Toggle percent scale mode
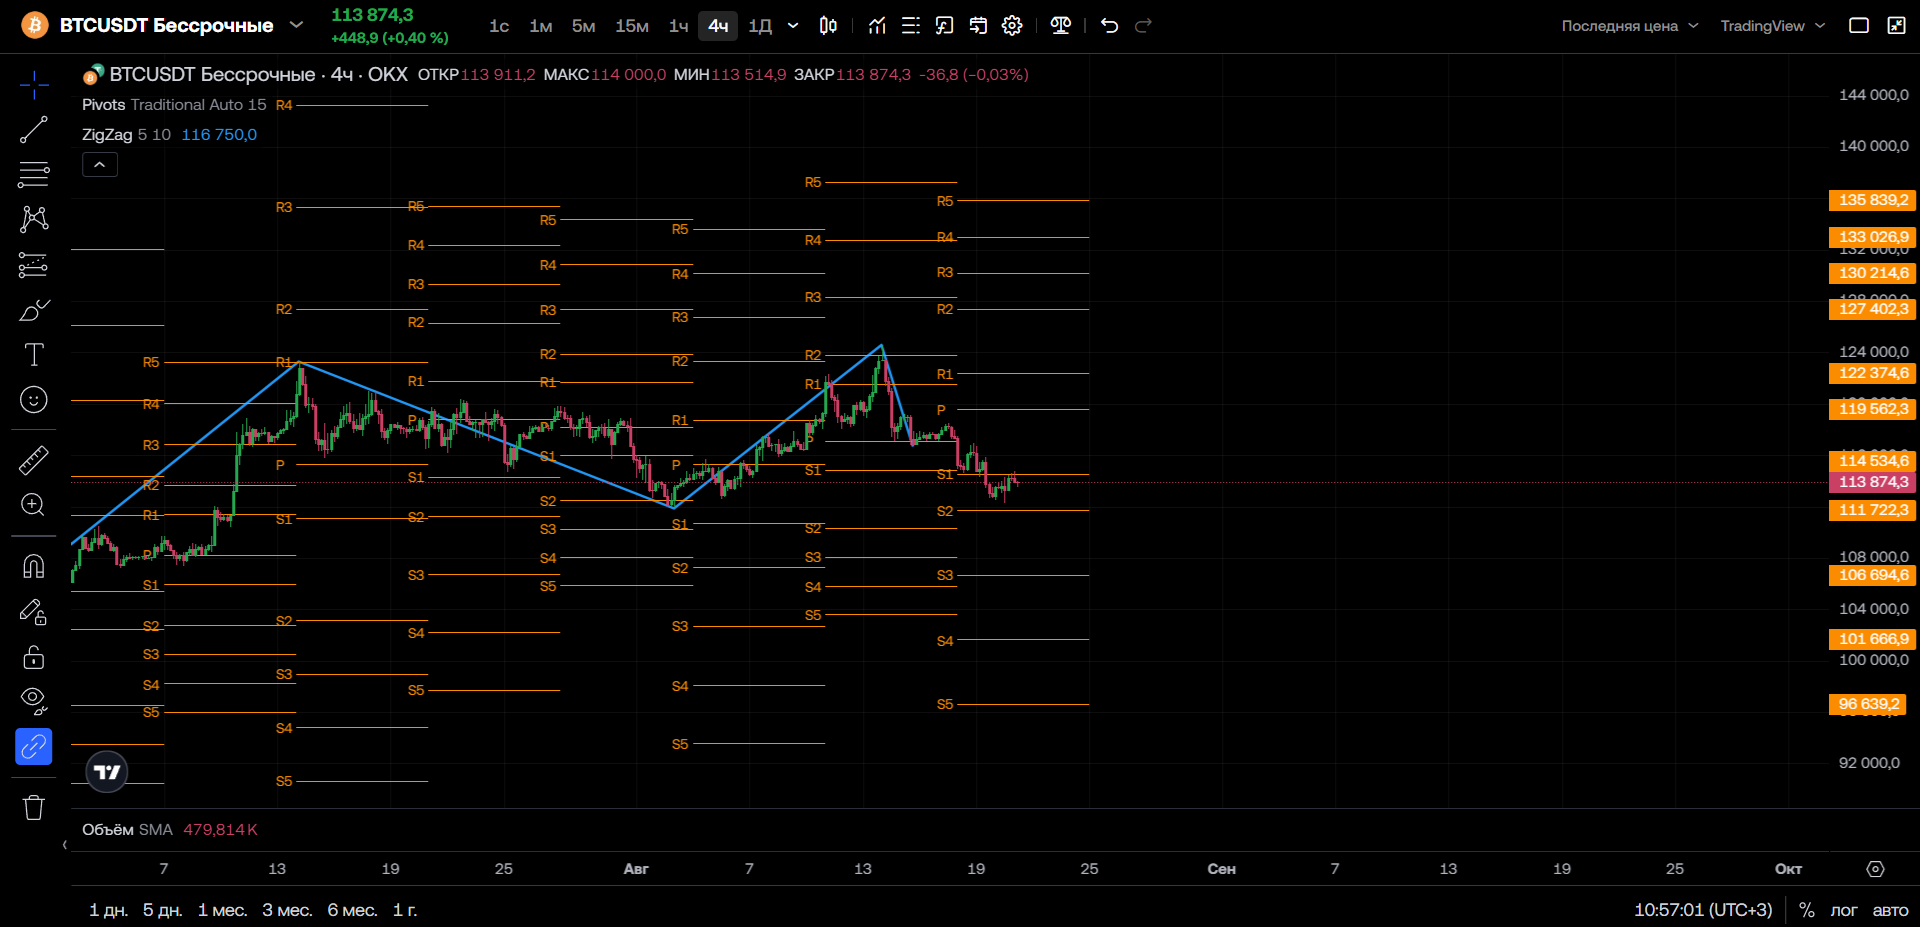This screenshot has height=927, width=1920. pos(1807,910)
